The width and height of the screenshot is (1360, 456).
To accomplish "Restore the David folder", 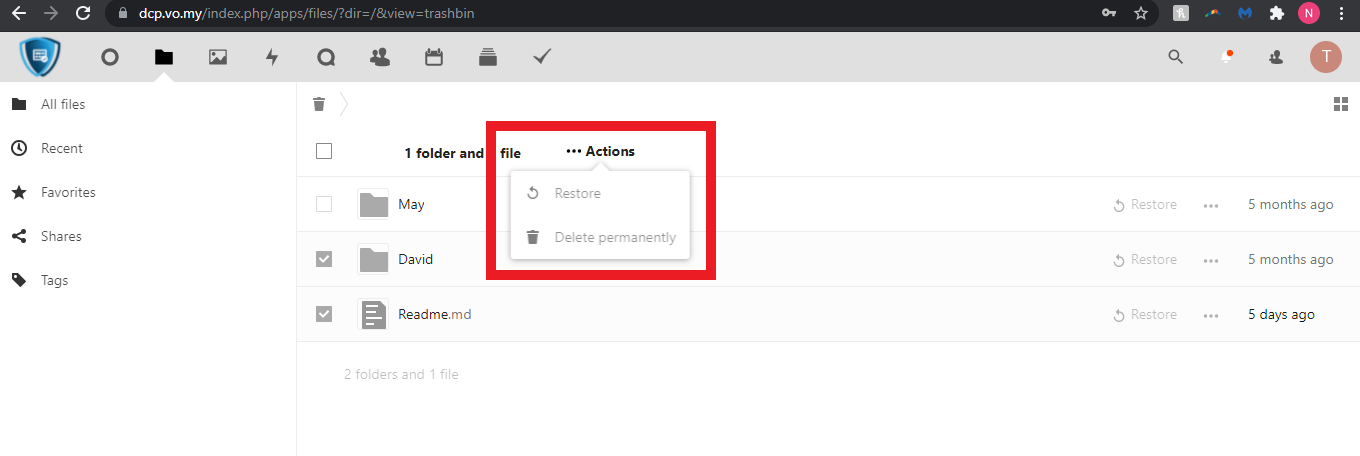I will click(1145, 260).
